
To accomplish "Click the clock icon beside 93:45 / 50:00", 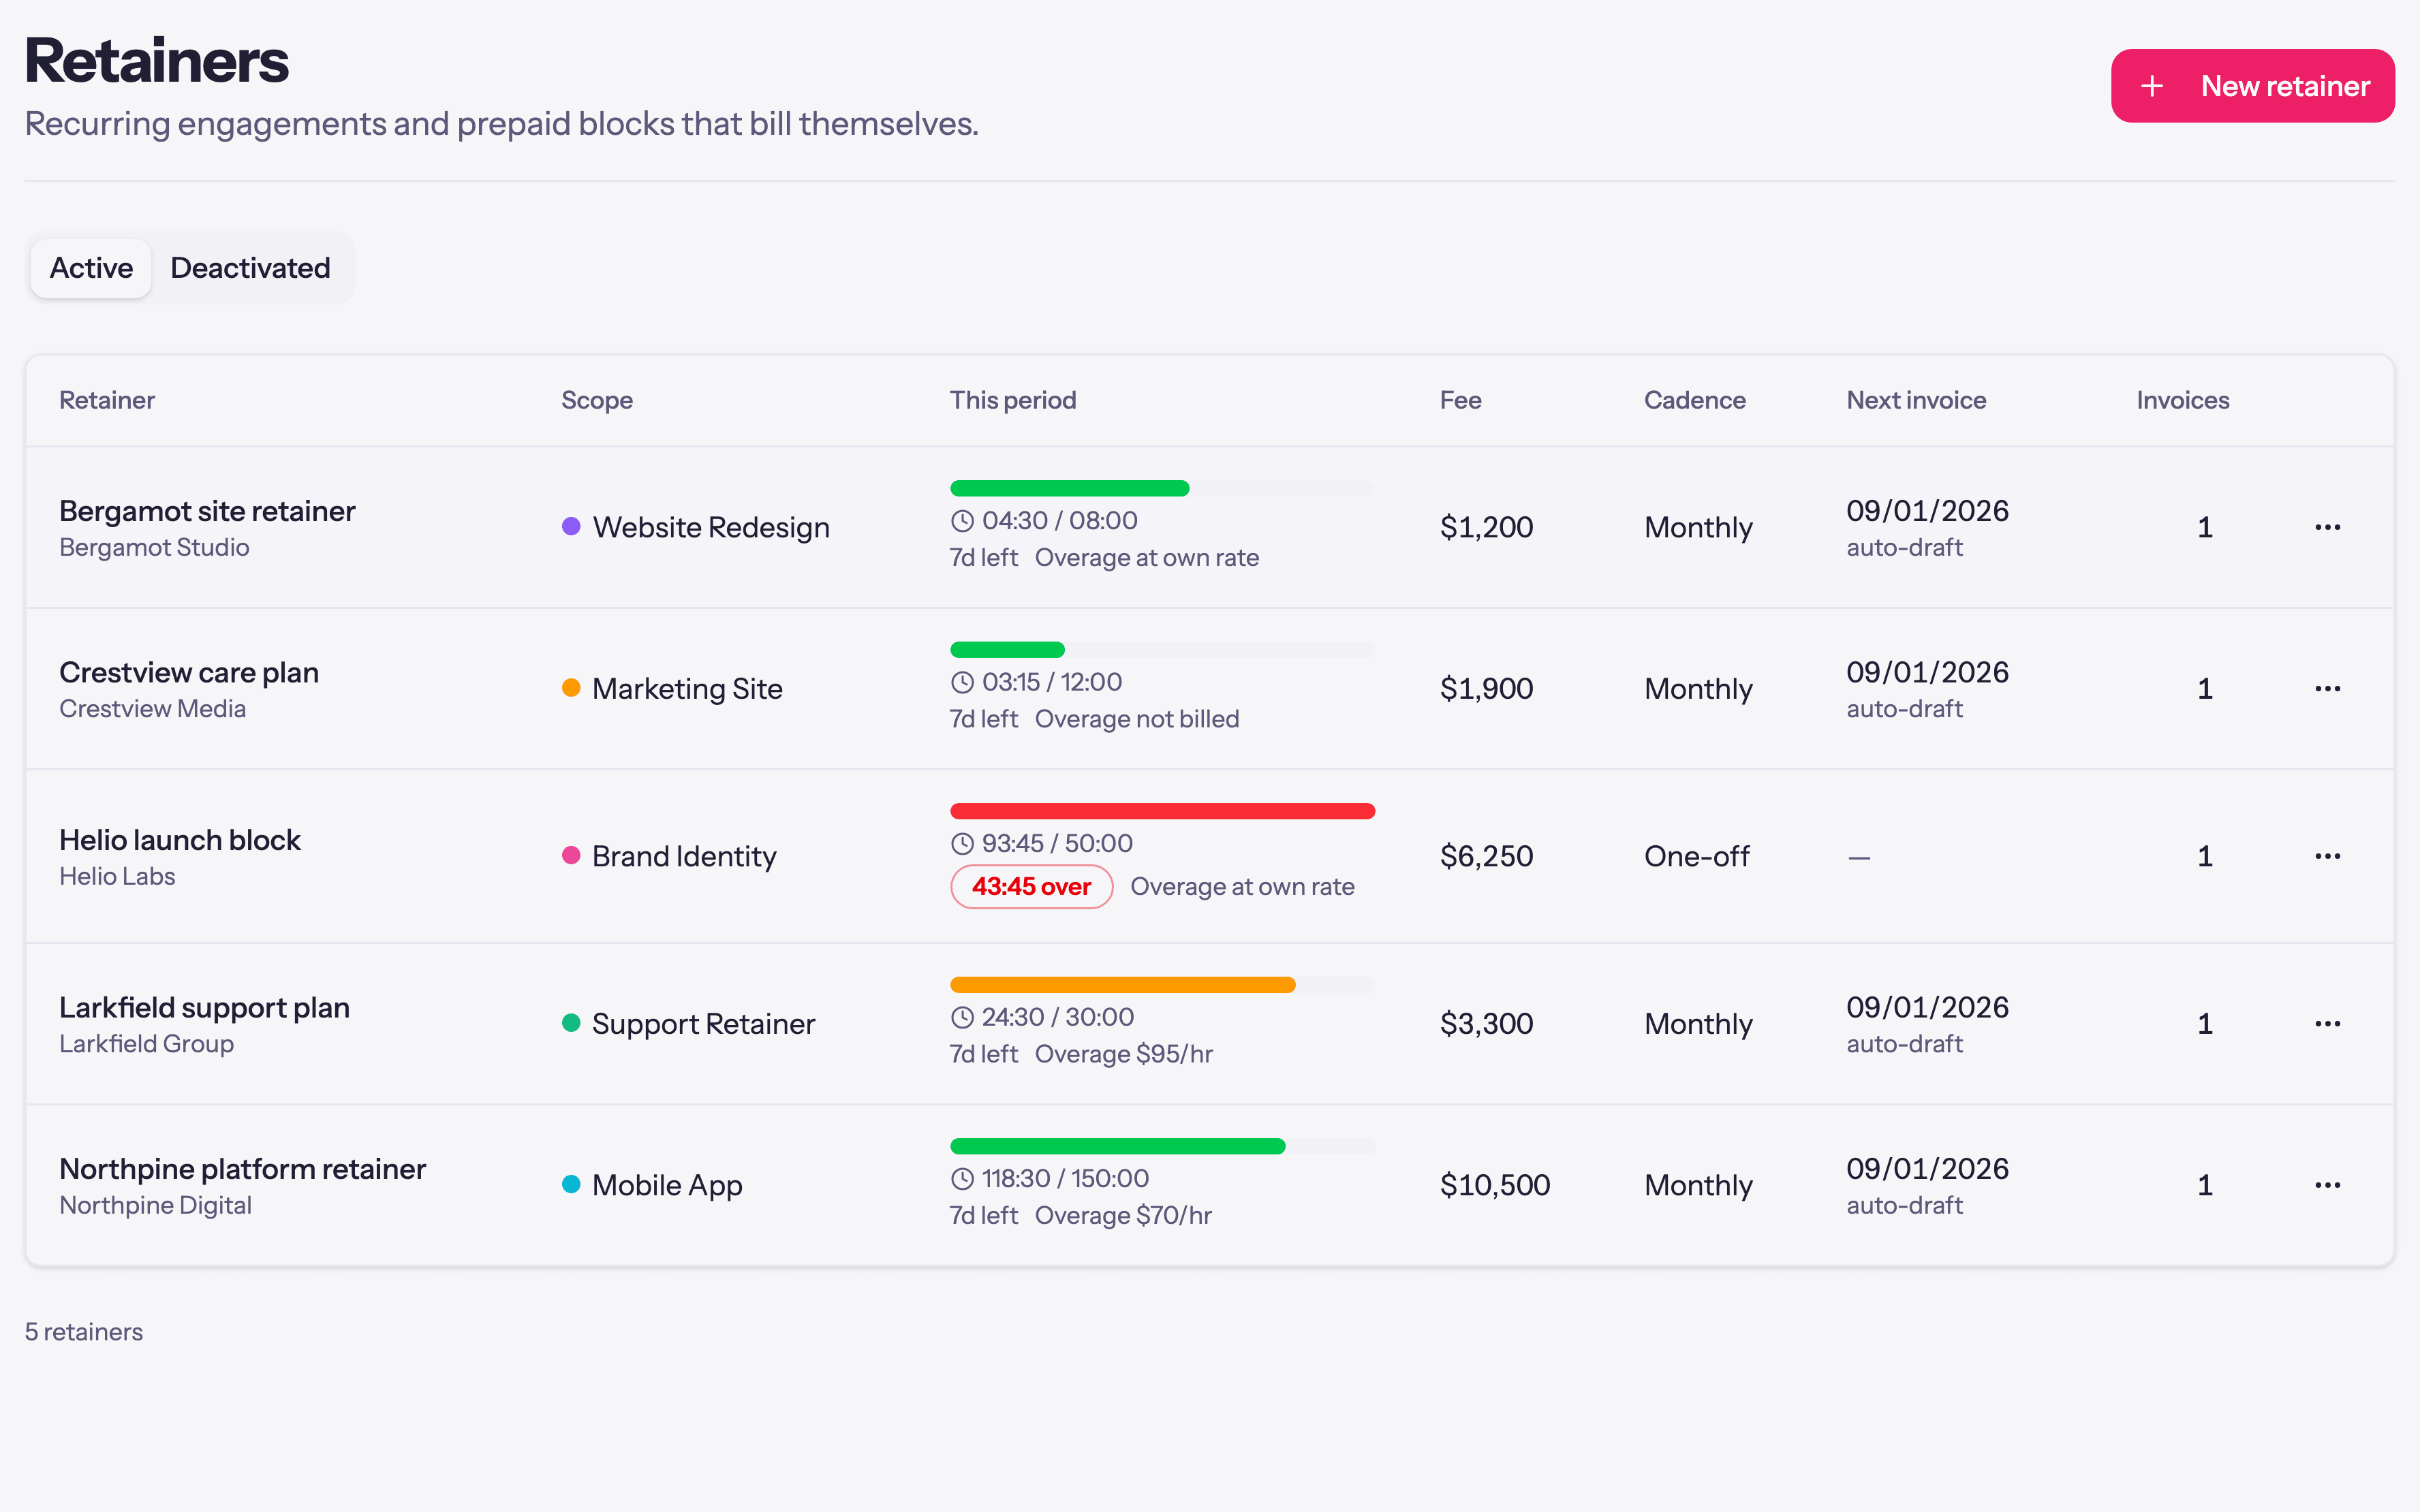I will click(x=962, y=844).
